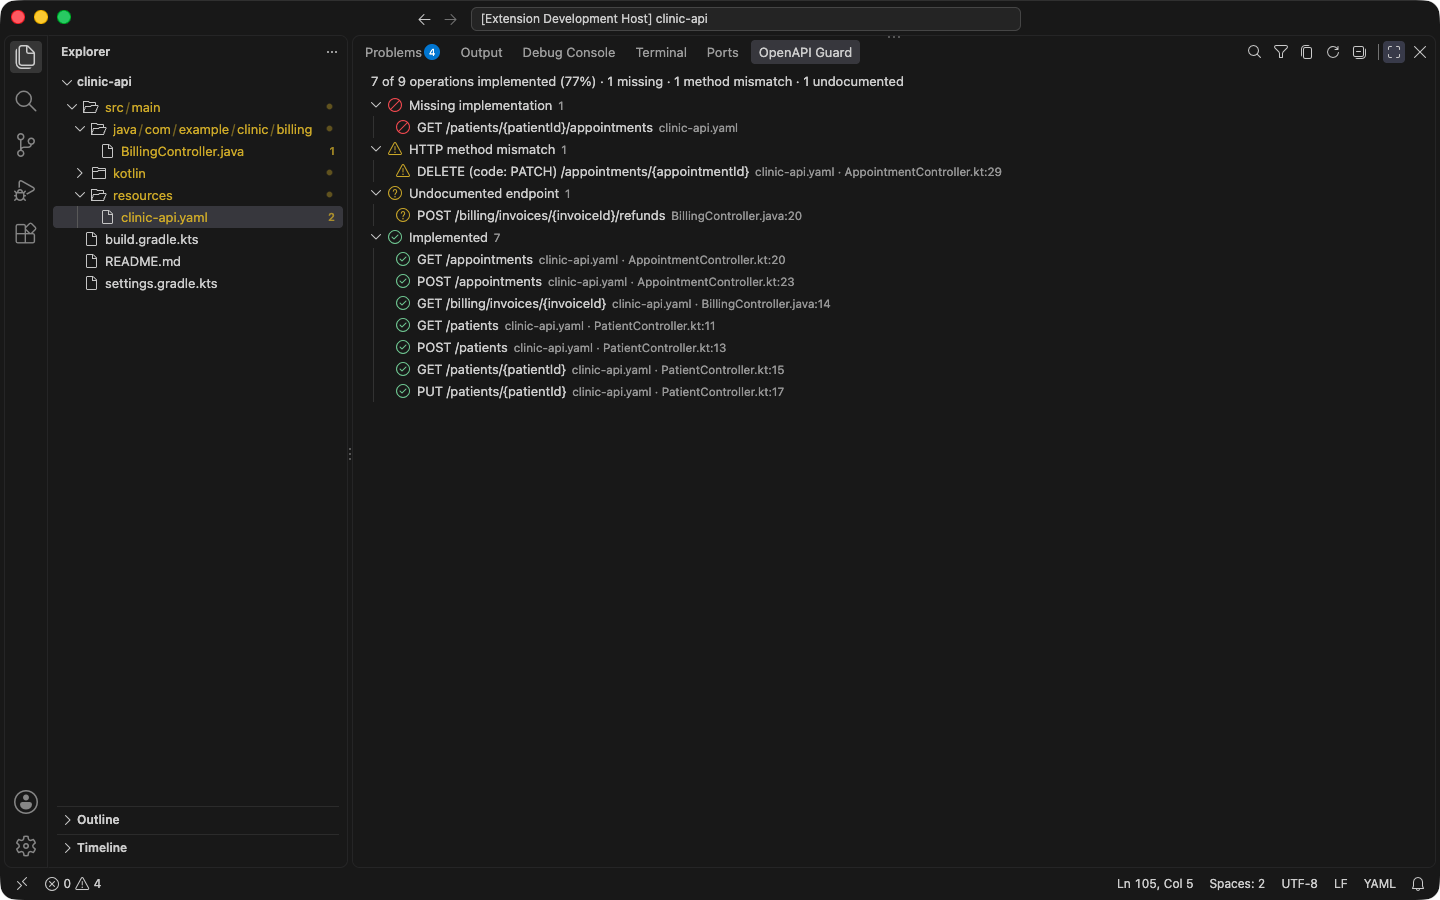Open build.gradle.kts file

tap(198, 239)
